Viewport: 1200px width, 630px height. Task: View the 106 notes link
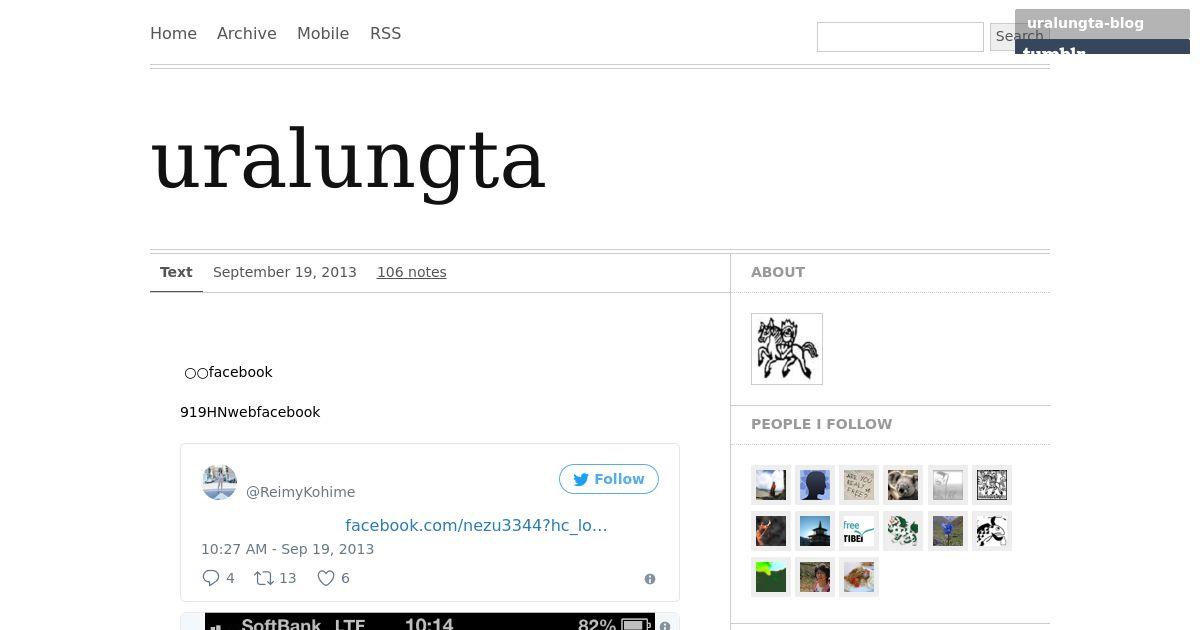(411, 272)
